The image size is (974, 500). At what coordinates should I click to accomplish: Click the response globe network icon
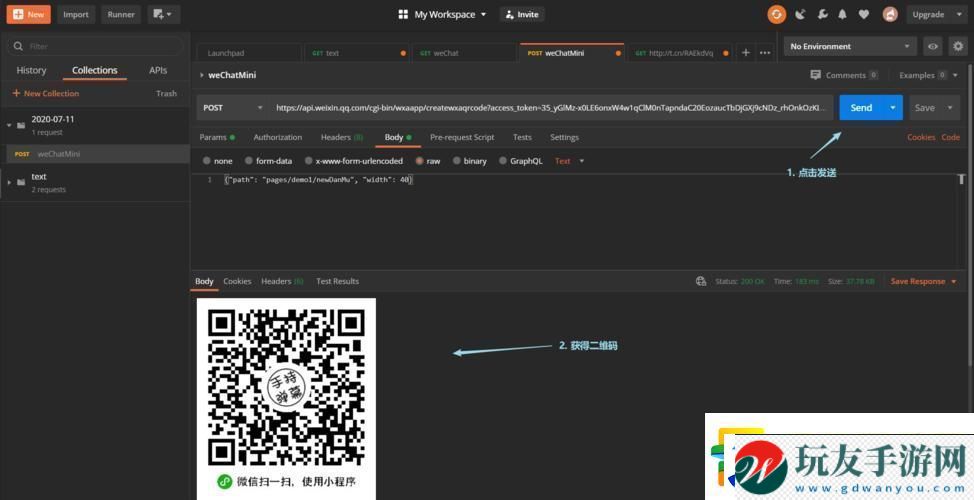pyautogui.click(x=701, y=281)
